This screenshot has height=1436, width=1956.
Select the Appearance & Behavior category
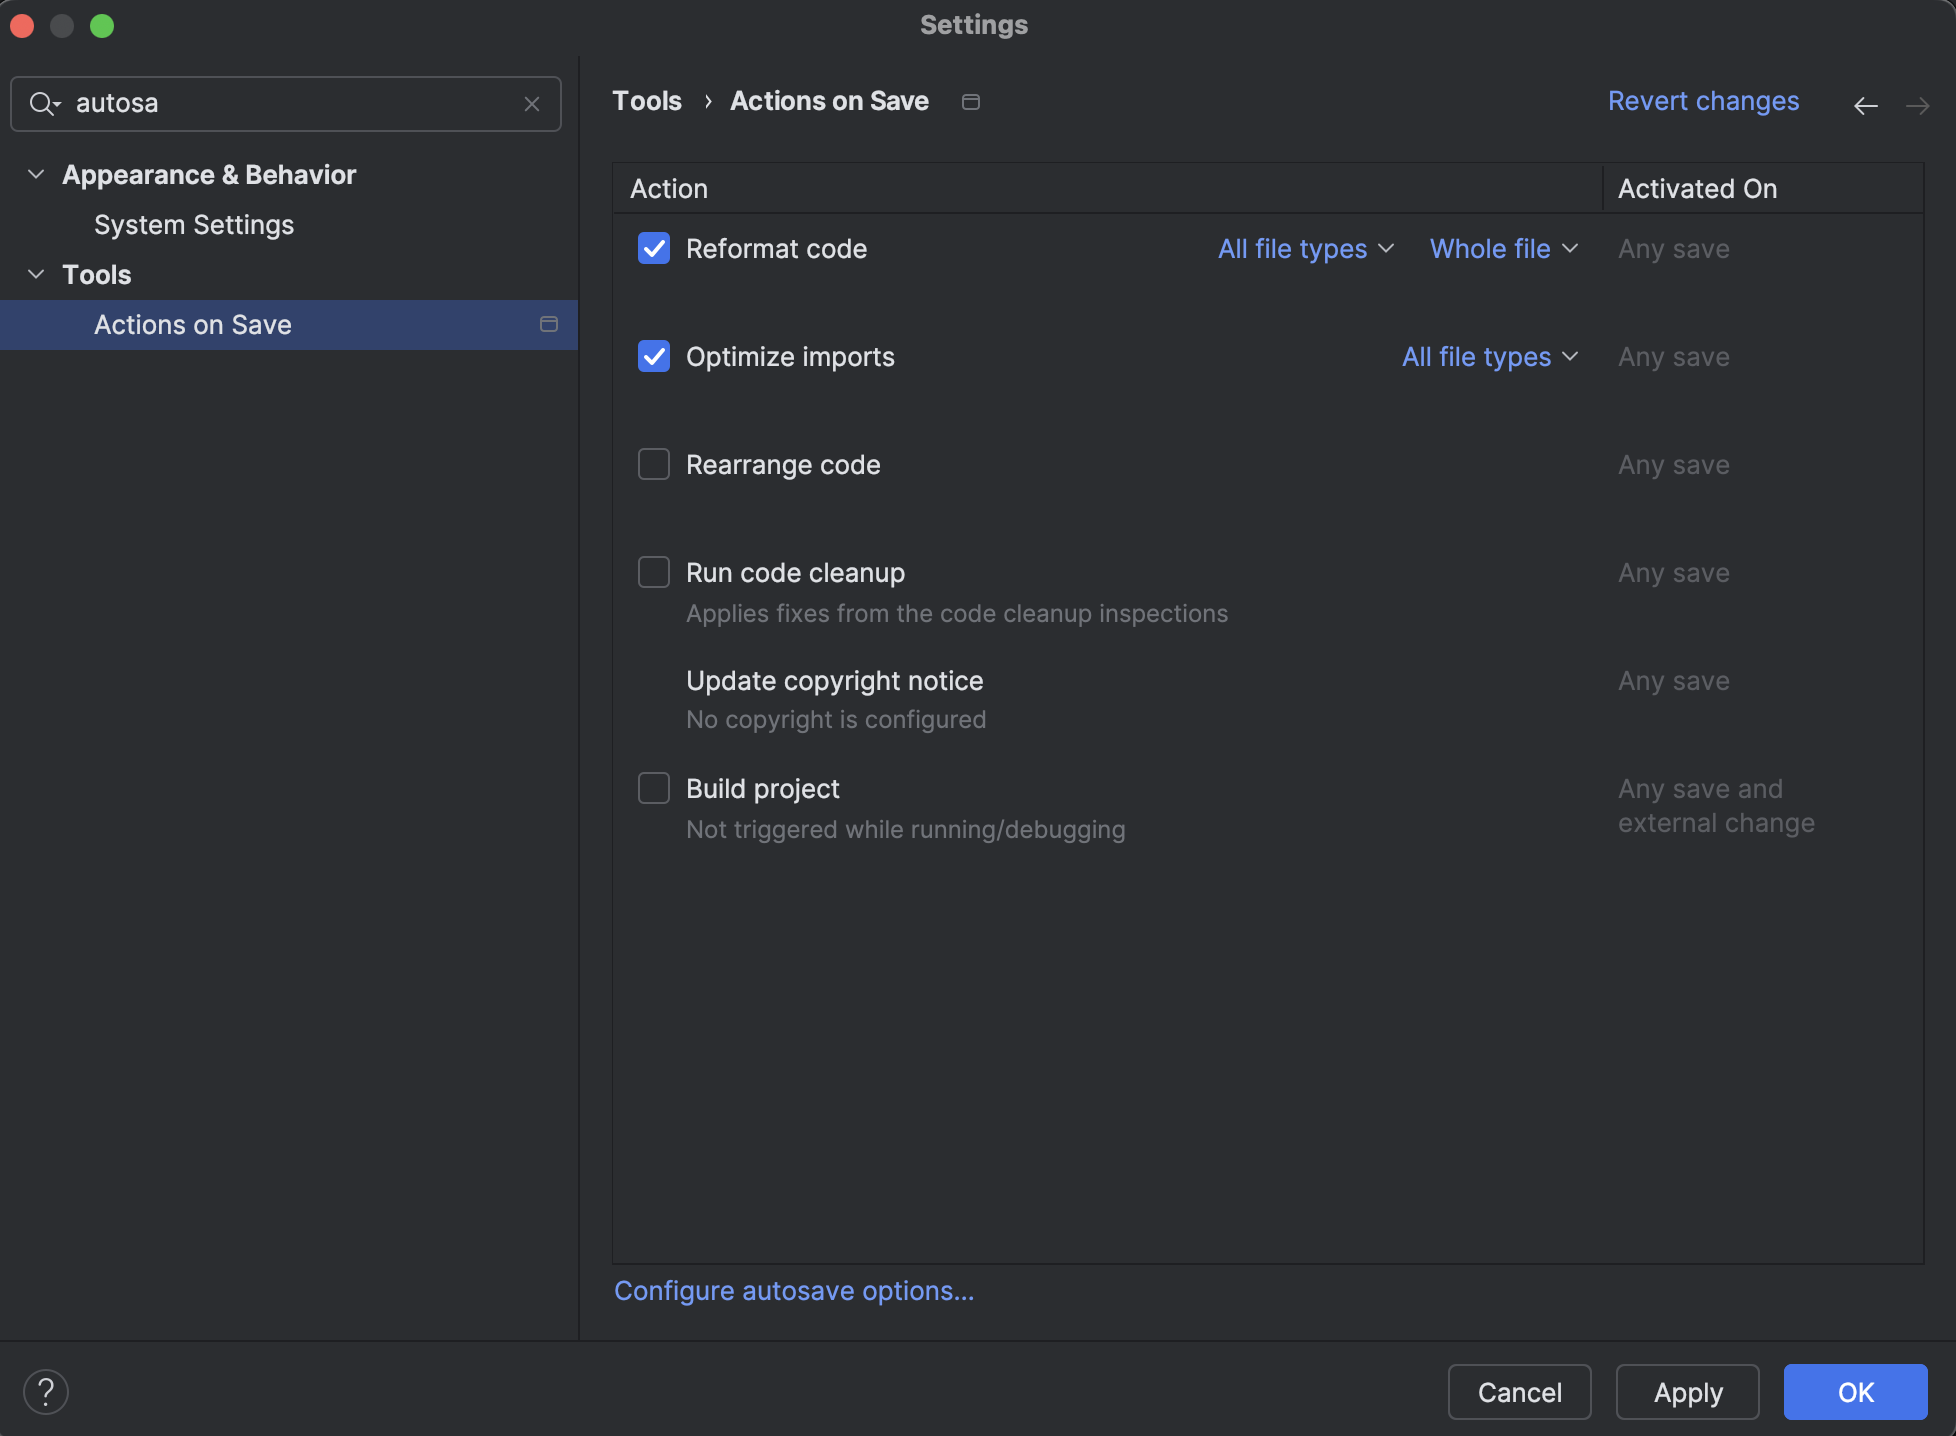[x=209, y=175]
